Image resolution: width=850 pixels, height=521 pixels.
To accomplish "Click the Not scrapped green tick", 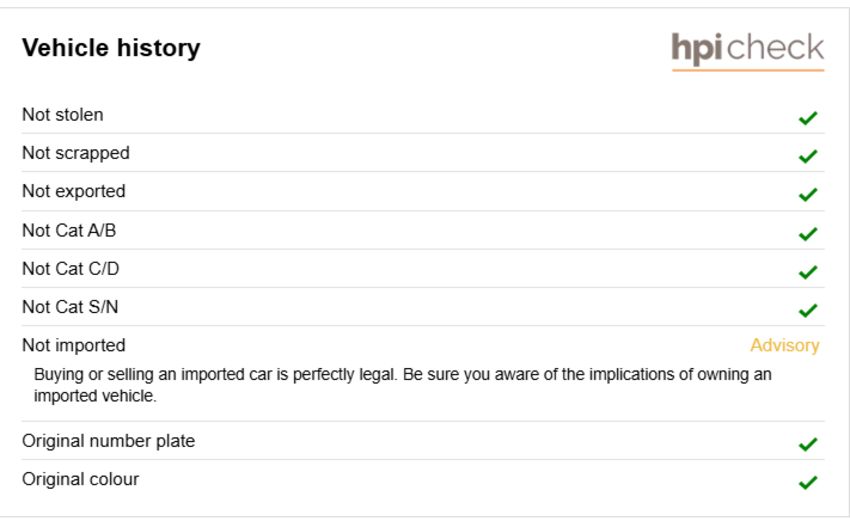I will pyautogui.click(x=808, y=156).
